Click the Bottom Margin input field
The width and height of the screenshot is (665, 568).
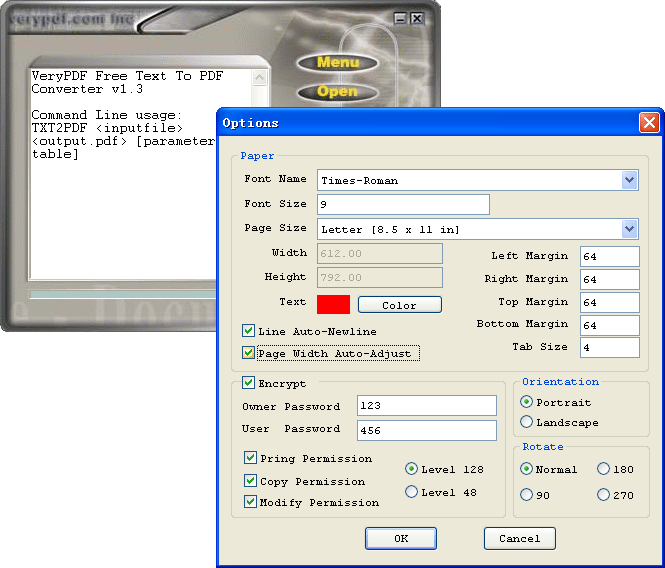[609, 325]
